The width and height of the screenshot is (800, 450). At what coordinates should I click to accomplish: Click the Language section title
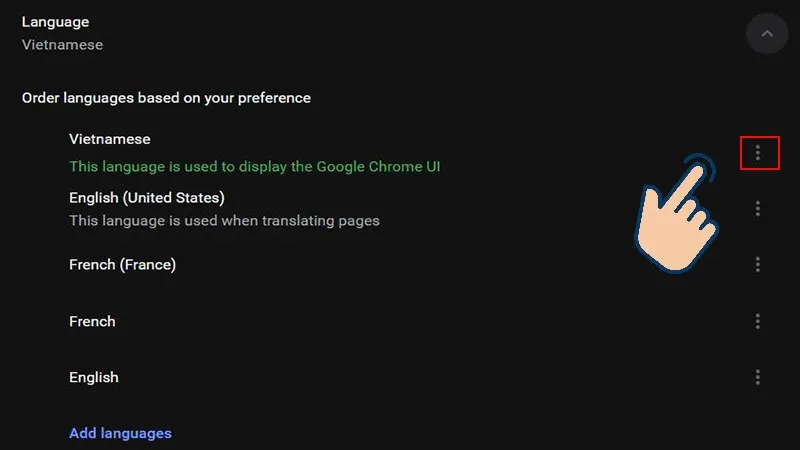[x=55, y=21]
